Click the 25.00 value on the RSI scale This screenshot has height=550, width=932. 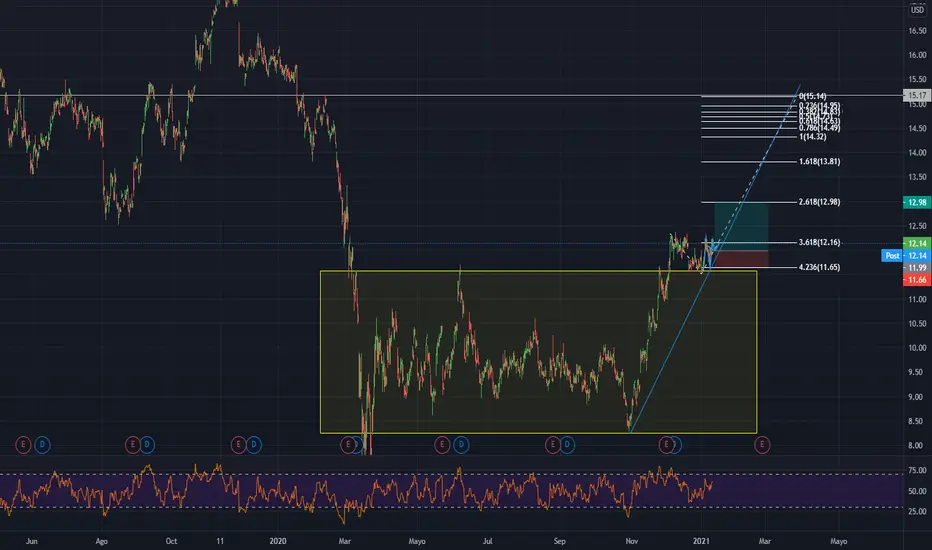917,511
